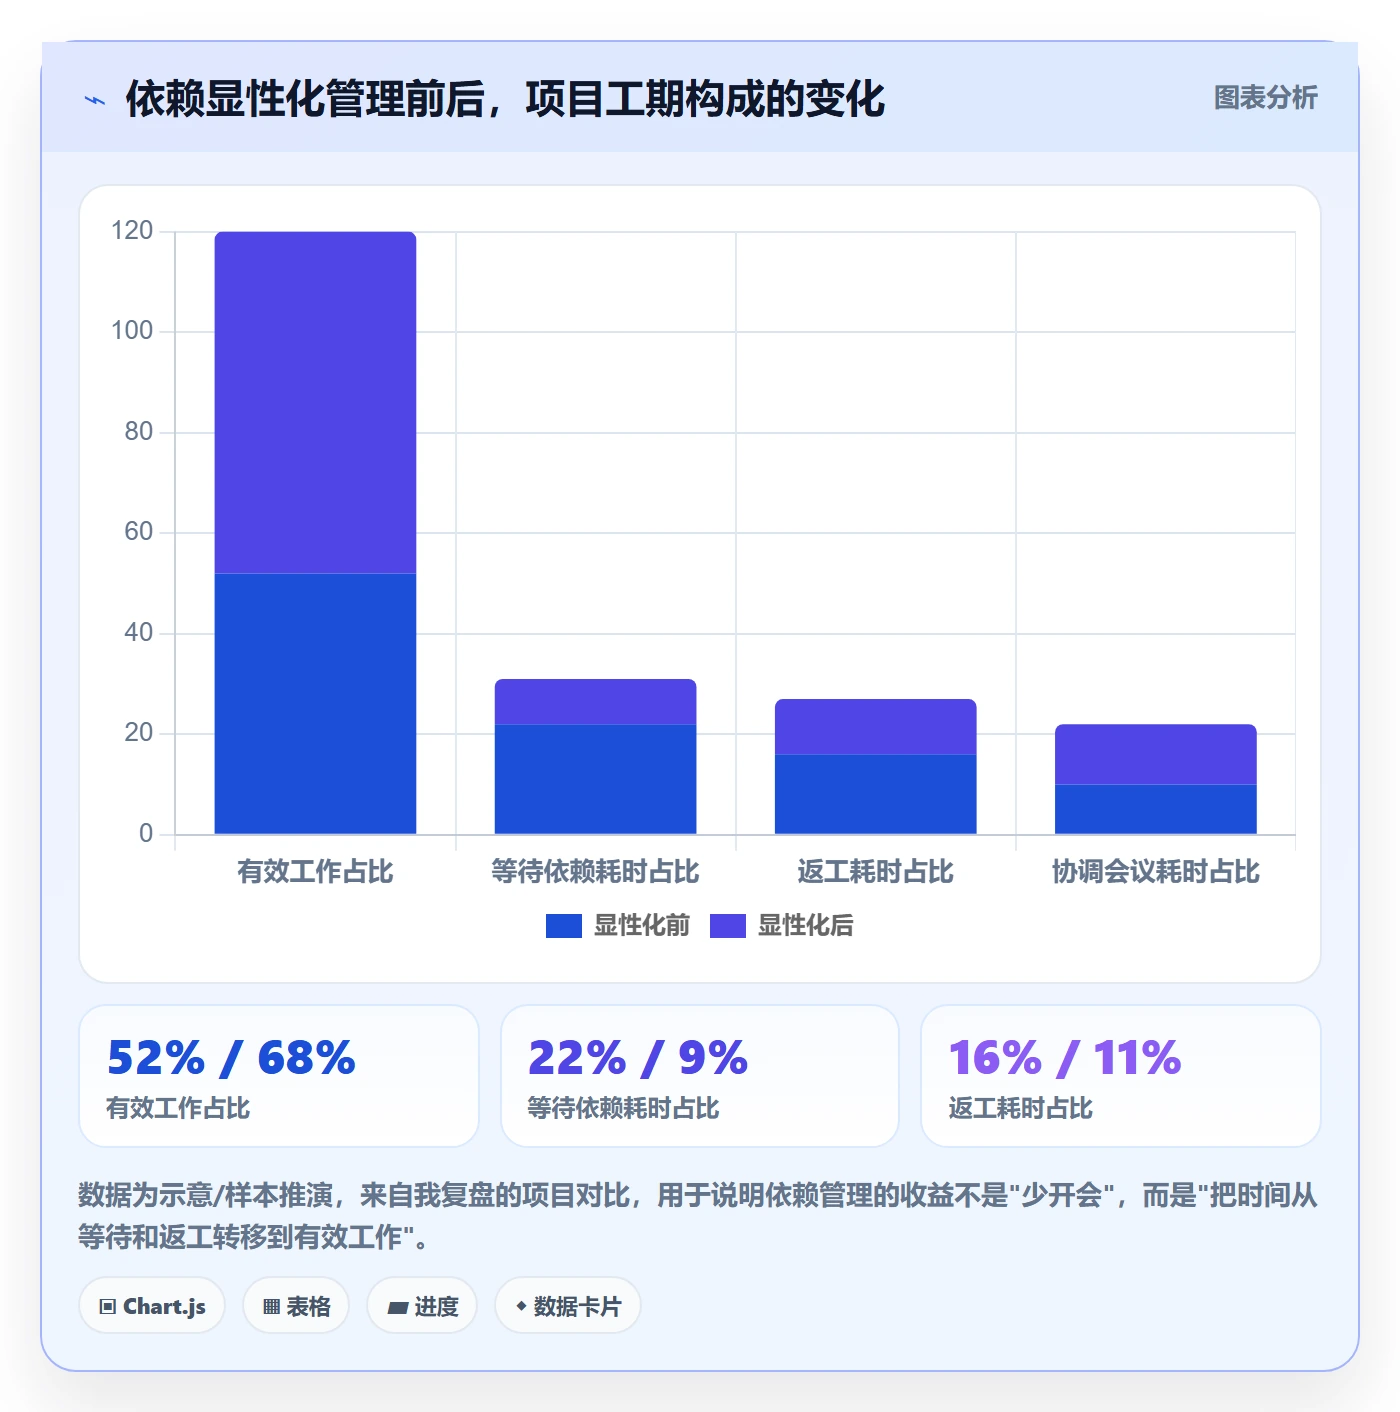
Task: Click the 进度 tag chip
Action: click(x=422, y=1306)
